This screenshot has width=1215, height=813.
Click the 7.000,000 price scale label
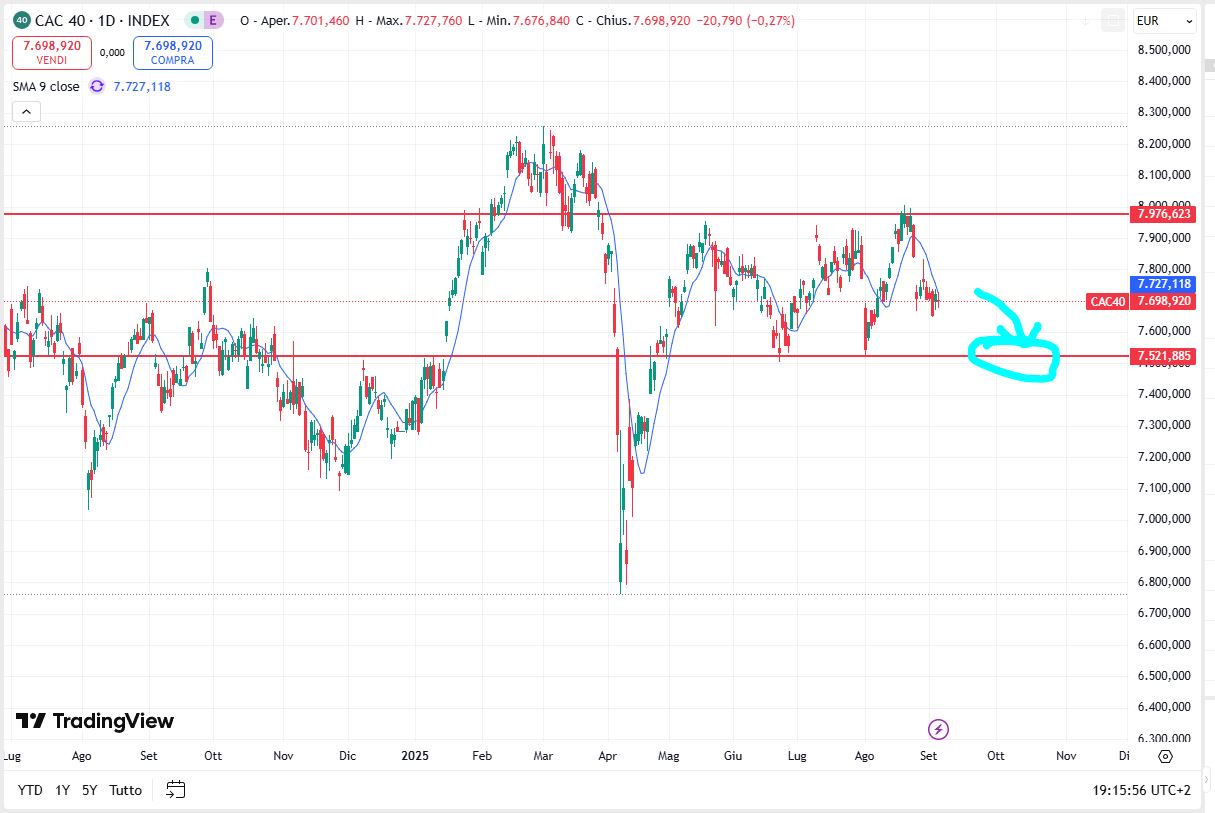coord(1164,519)
